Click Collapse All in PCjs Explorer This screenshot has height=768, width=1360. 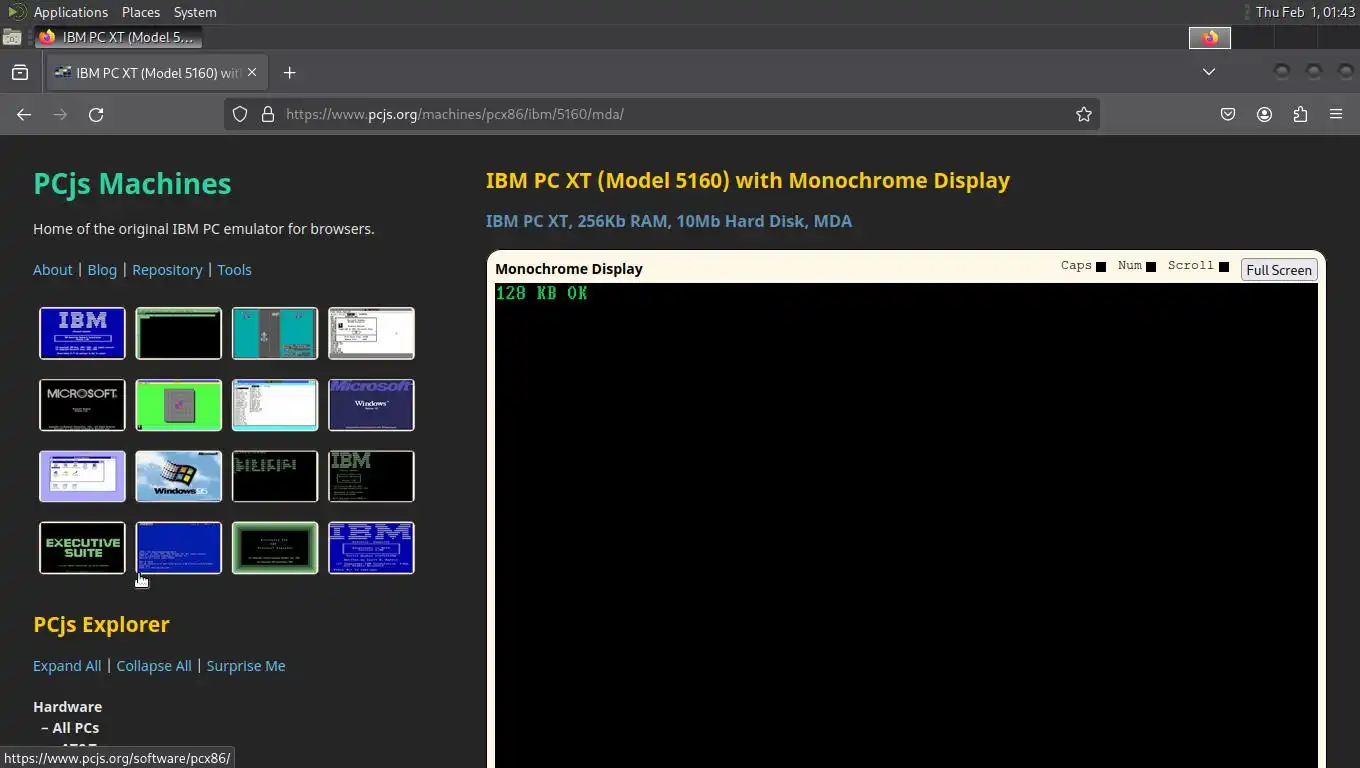154,666
